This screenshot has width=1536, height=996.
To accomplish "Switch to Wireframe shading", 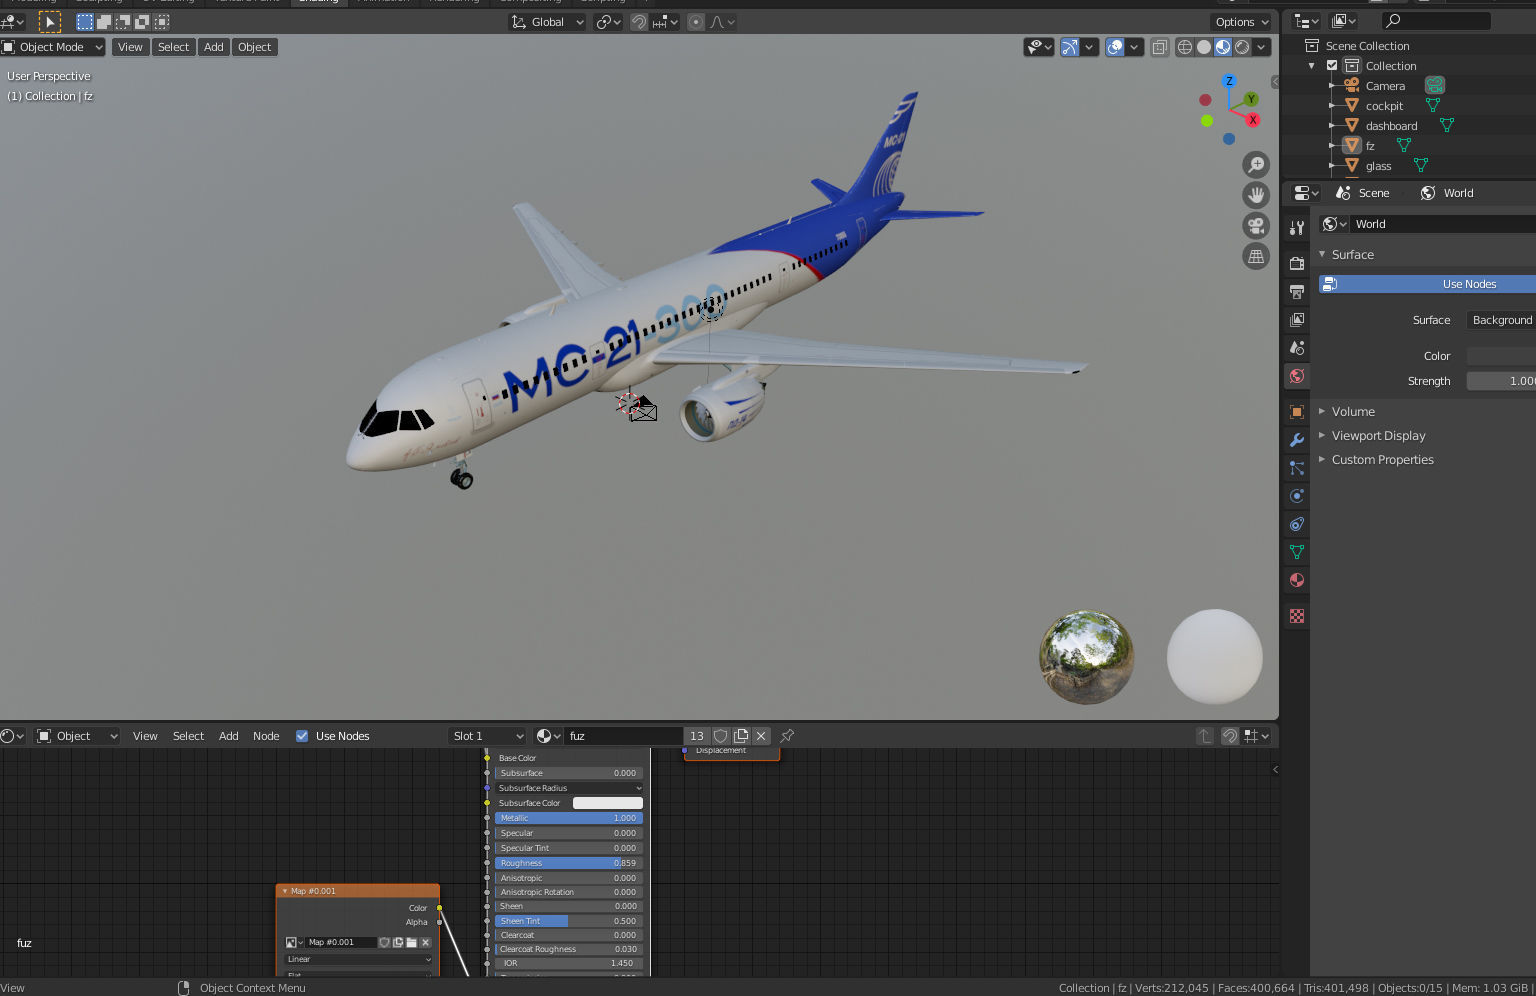I will [1185, 47].
